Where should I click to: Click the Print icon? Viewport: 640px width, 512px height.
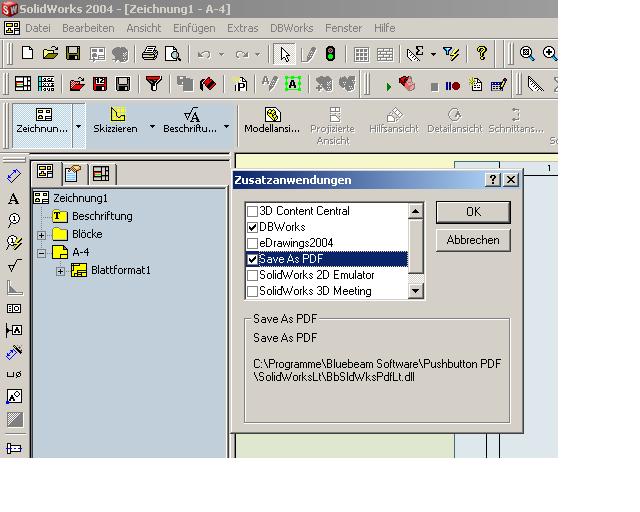(x=150, y=53)
